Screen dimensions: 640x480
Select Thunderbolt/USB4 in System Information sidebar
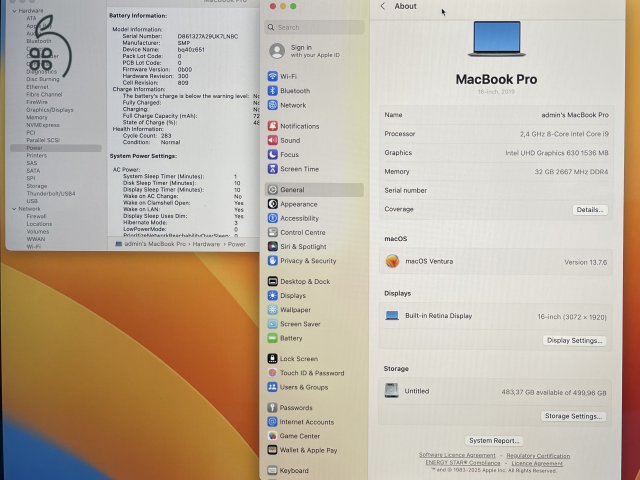pos(51,194)
